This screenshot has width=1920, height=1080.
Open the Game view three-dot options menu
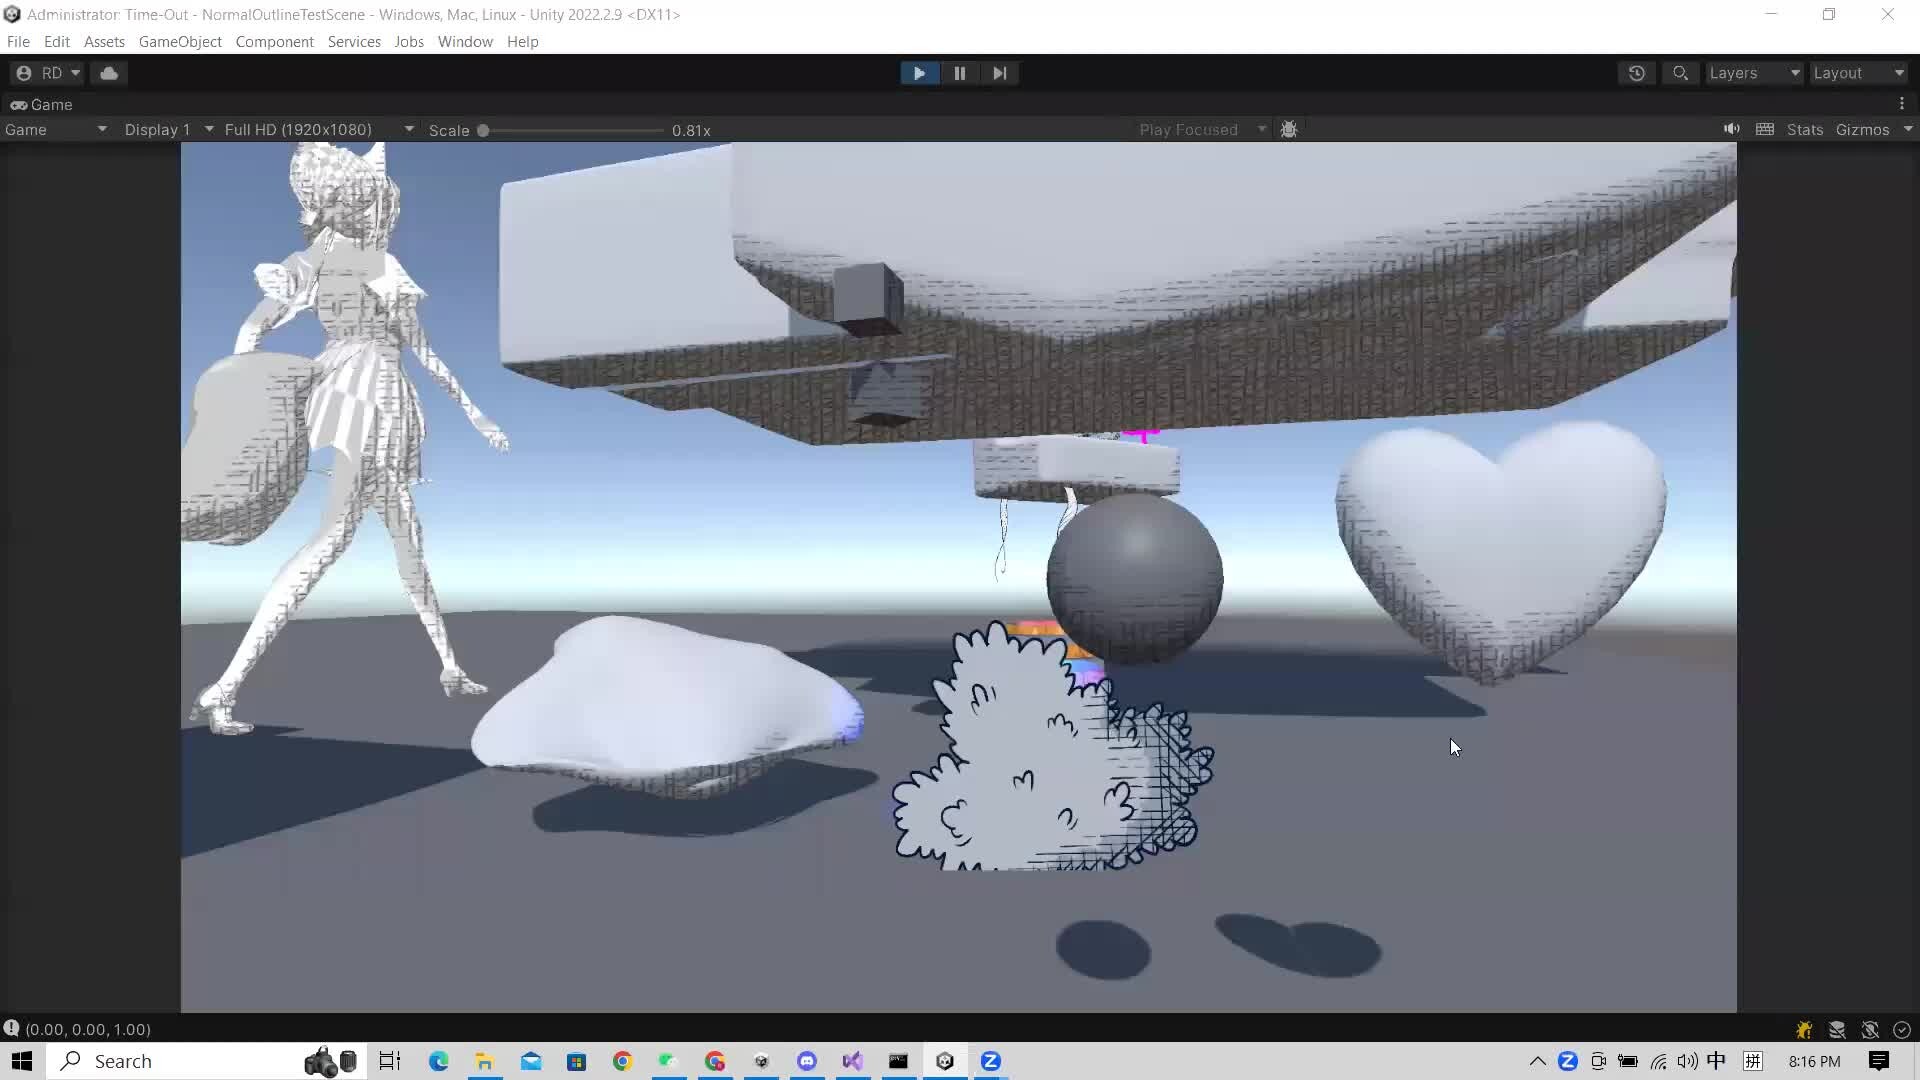pos(1903,103)
